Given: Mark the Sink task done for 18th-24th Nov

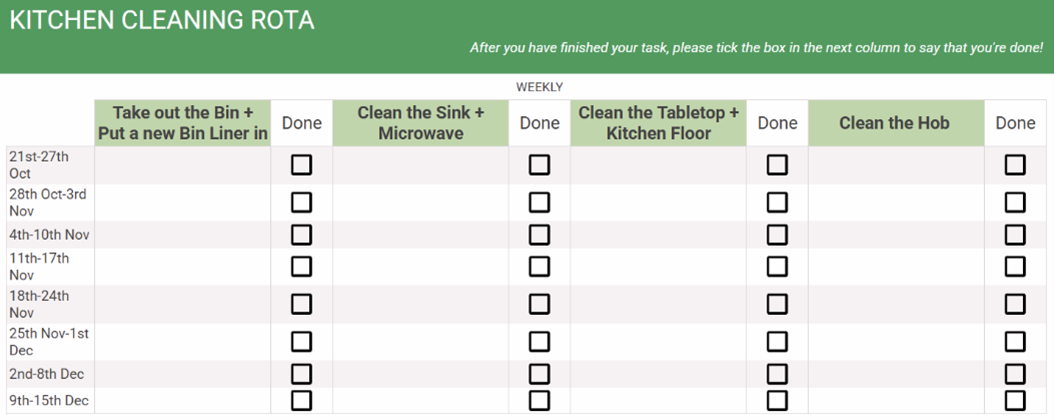Looking at the screenshot, I should coord(539,304).
